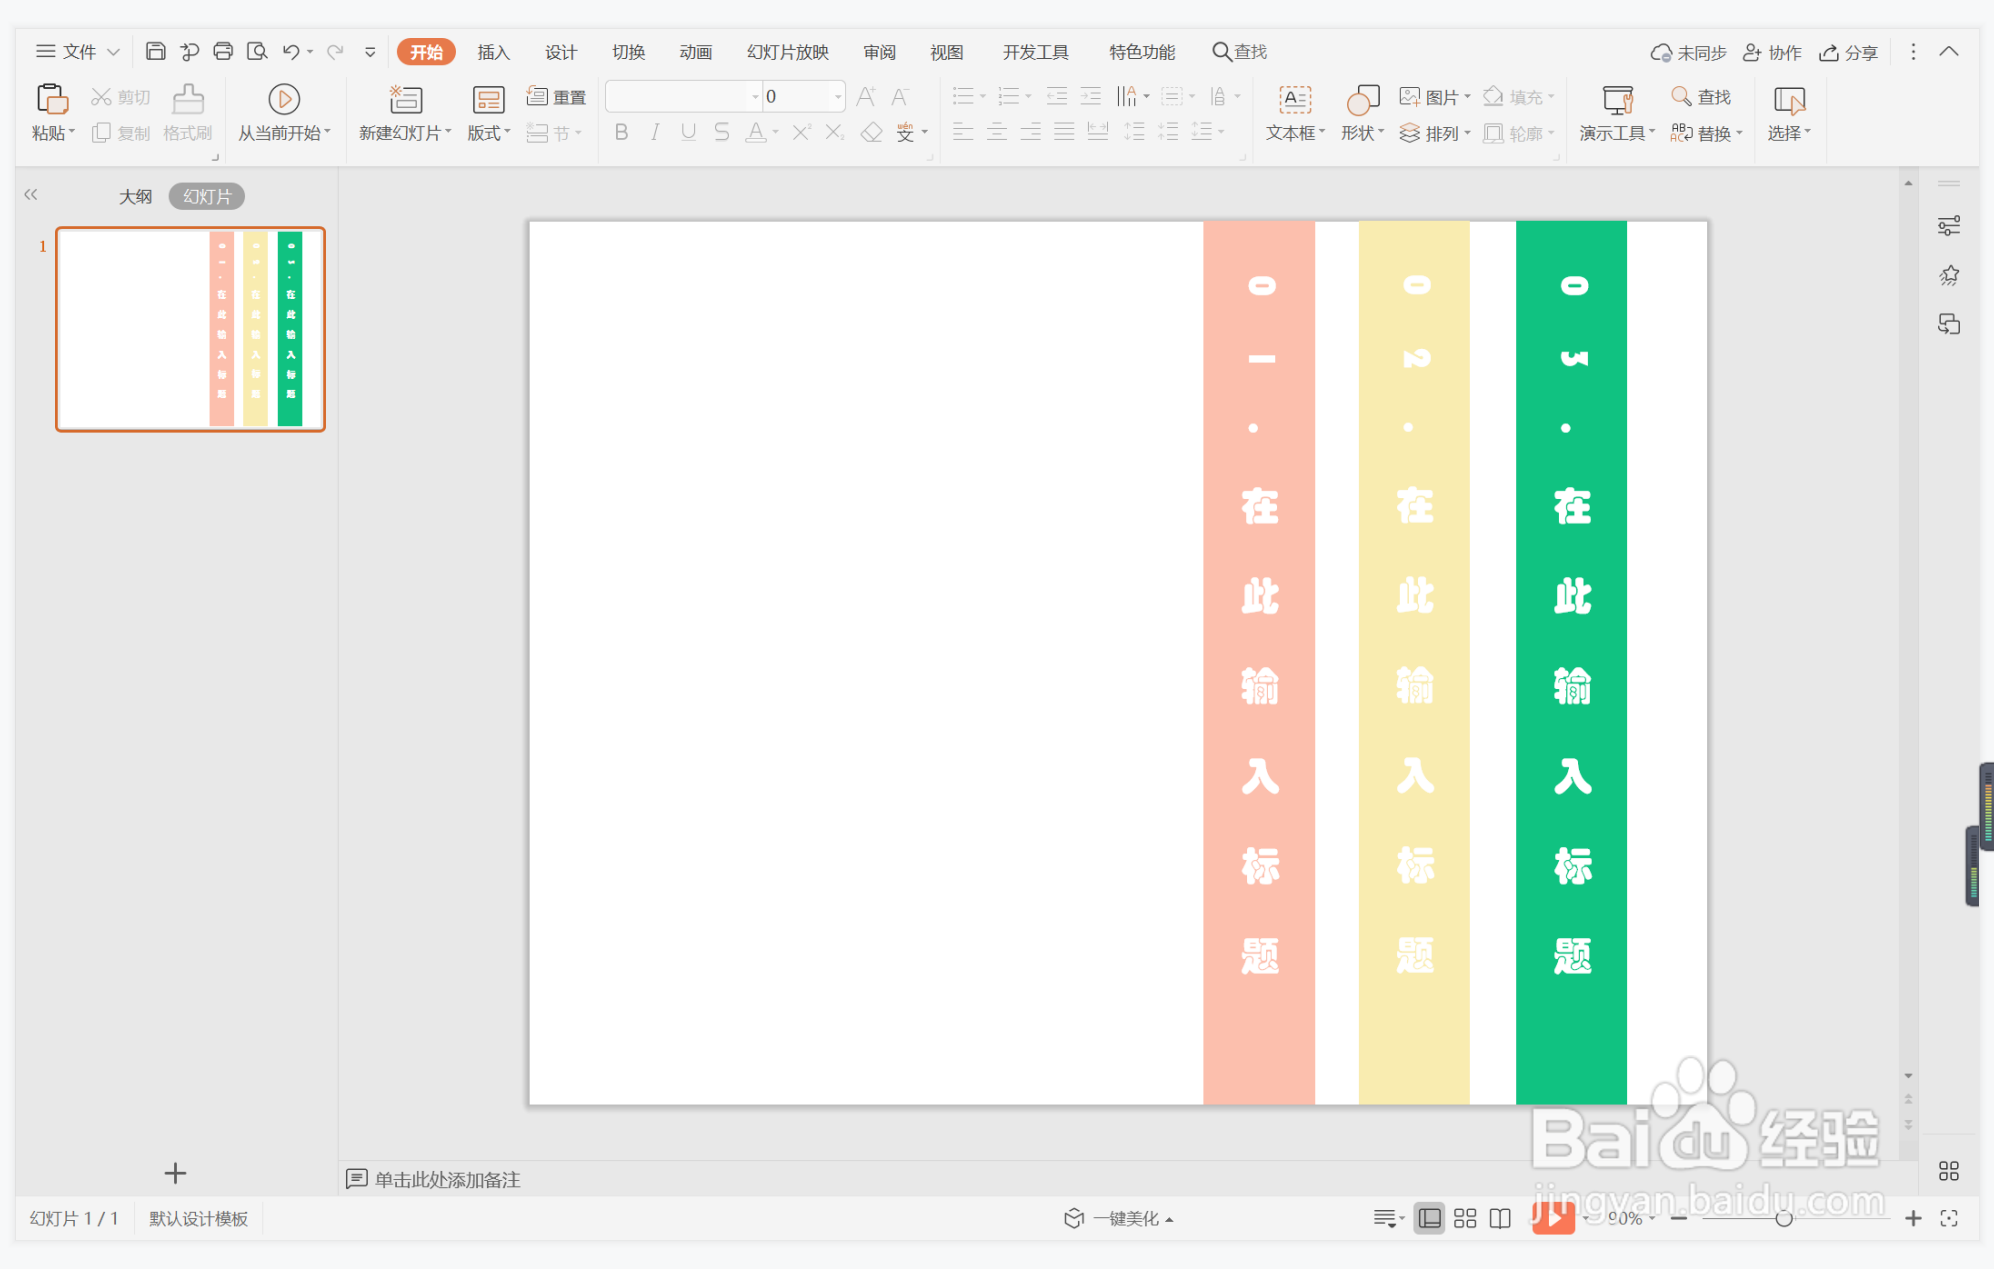Expand the 版式 layout dropdown
1994x1269 pixels.
tap(507, 132)
